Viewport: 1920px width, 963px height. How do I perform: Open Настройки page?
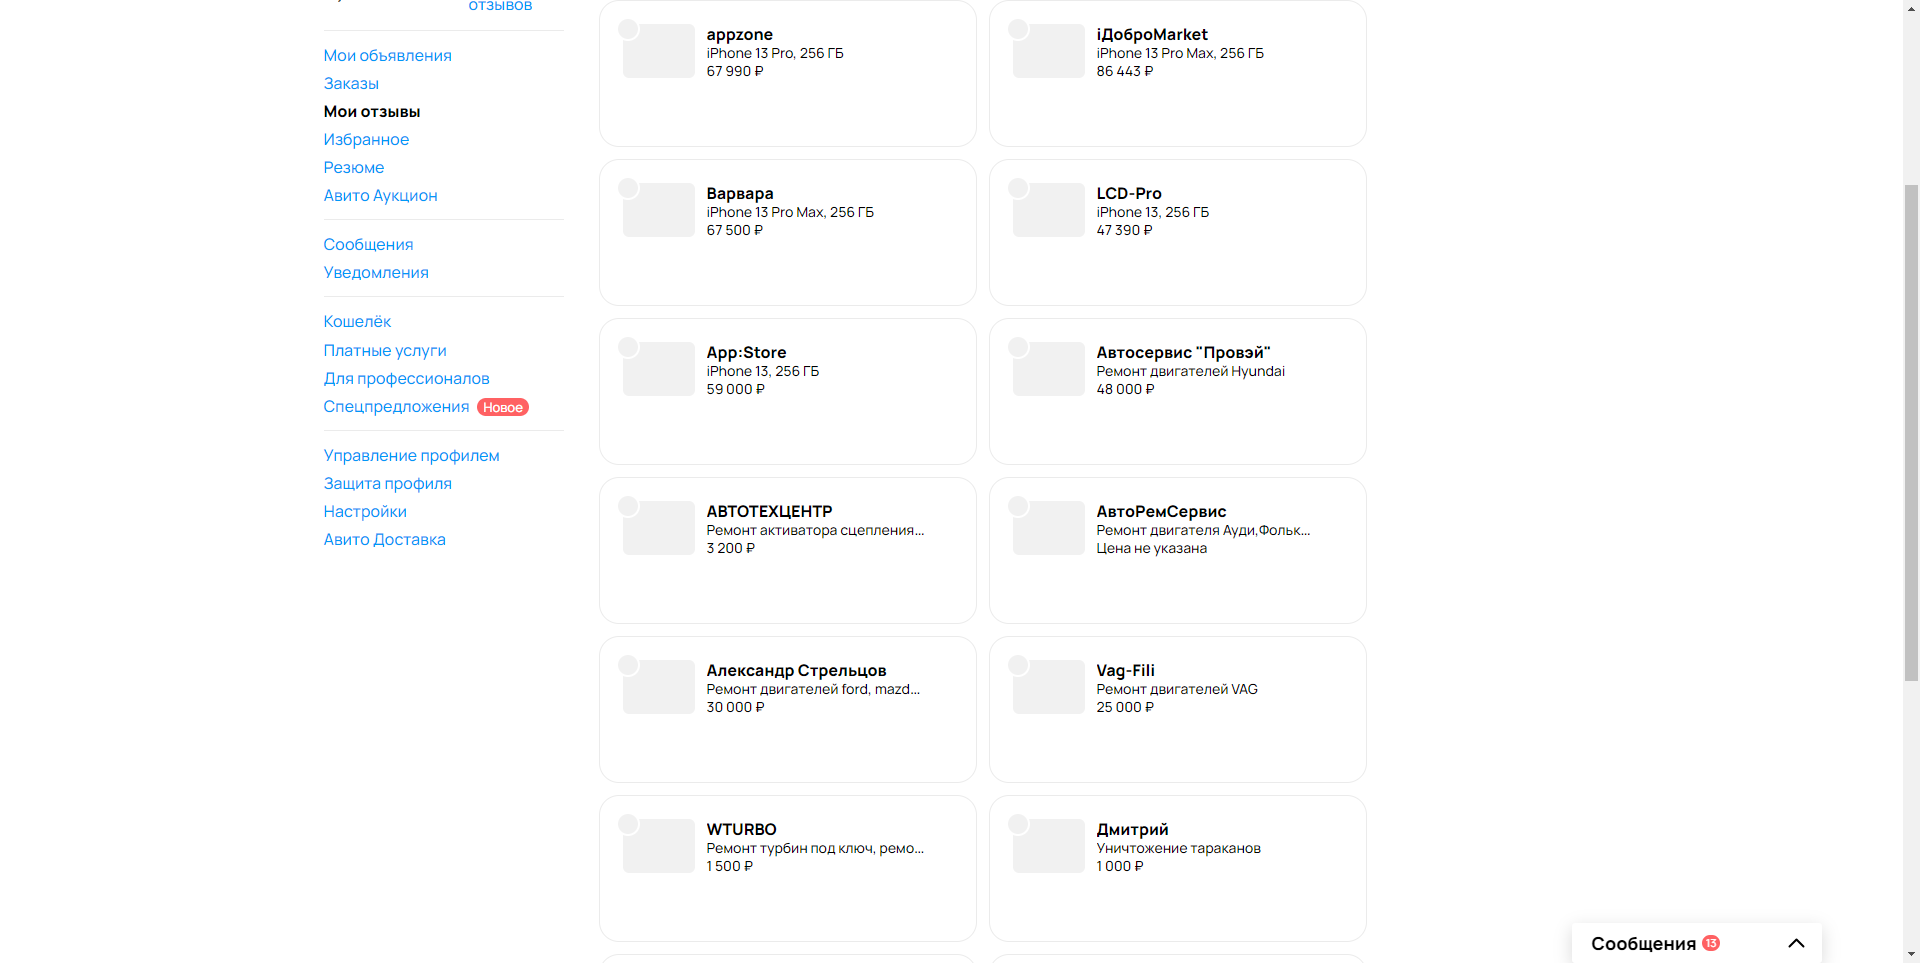point(365,511)
